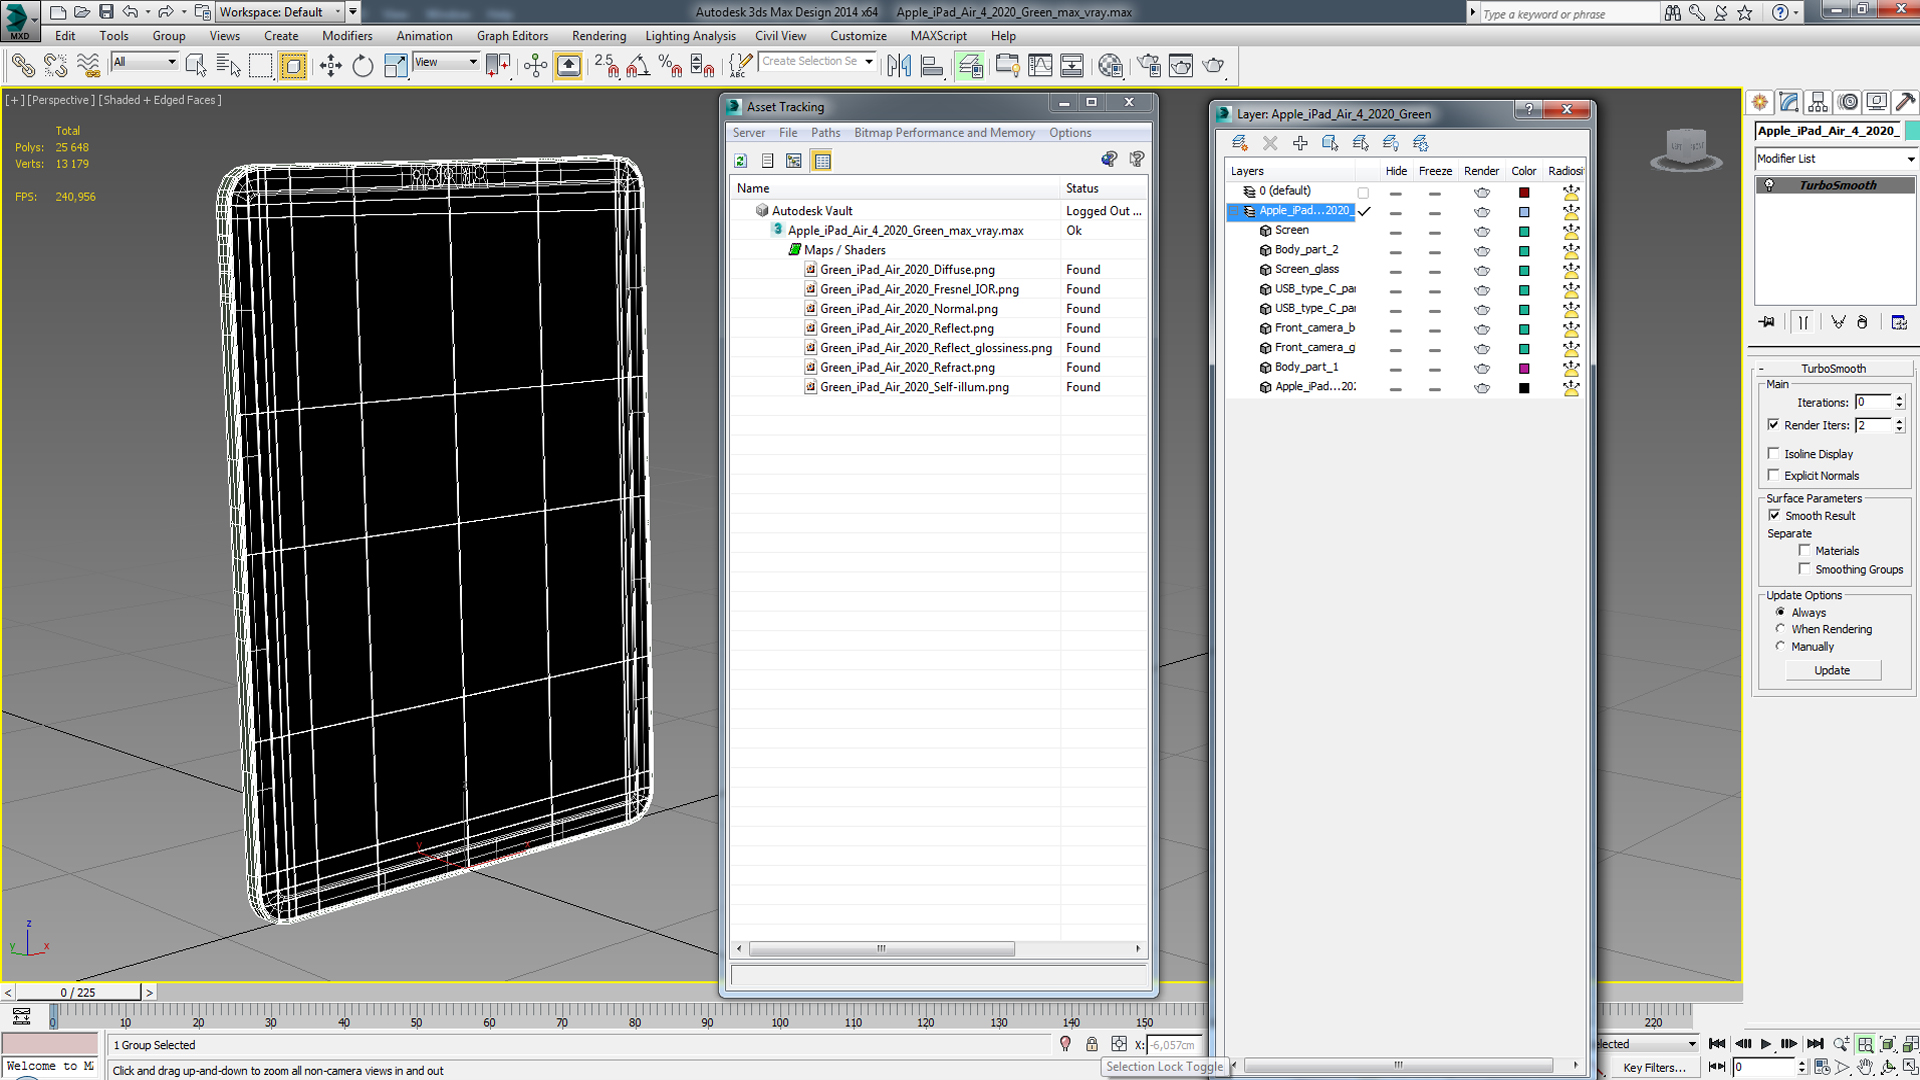Image resolution: width=1920 pixels, height=1080 pixels.
Task: Click Configure Modifier Sets icon
Action: tap(1899, 322)
